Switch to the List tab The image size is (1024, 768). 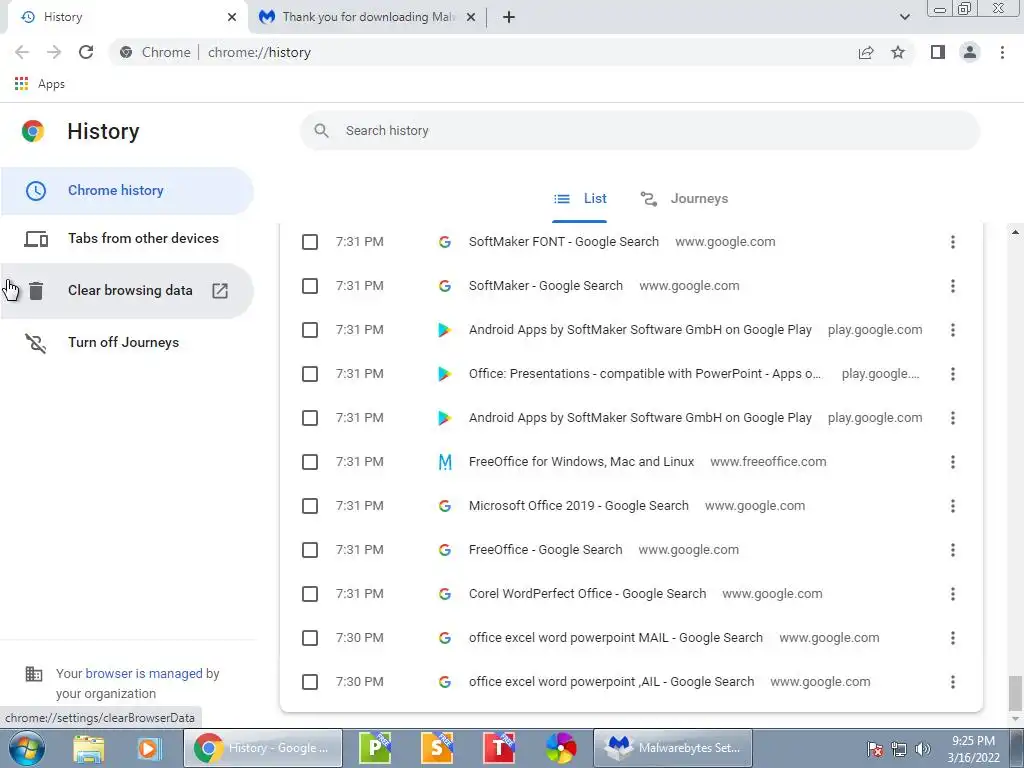(580, 199)
